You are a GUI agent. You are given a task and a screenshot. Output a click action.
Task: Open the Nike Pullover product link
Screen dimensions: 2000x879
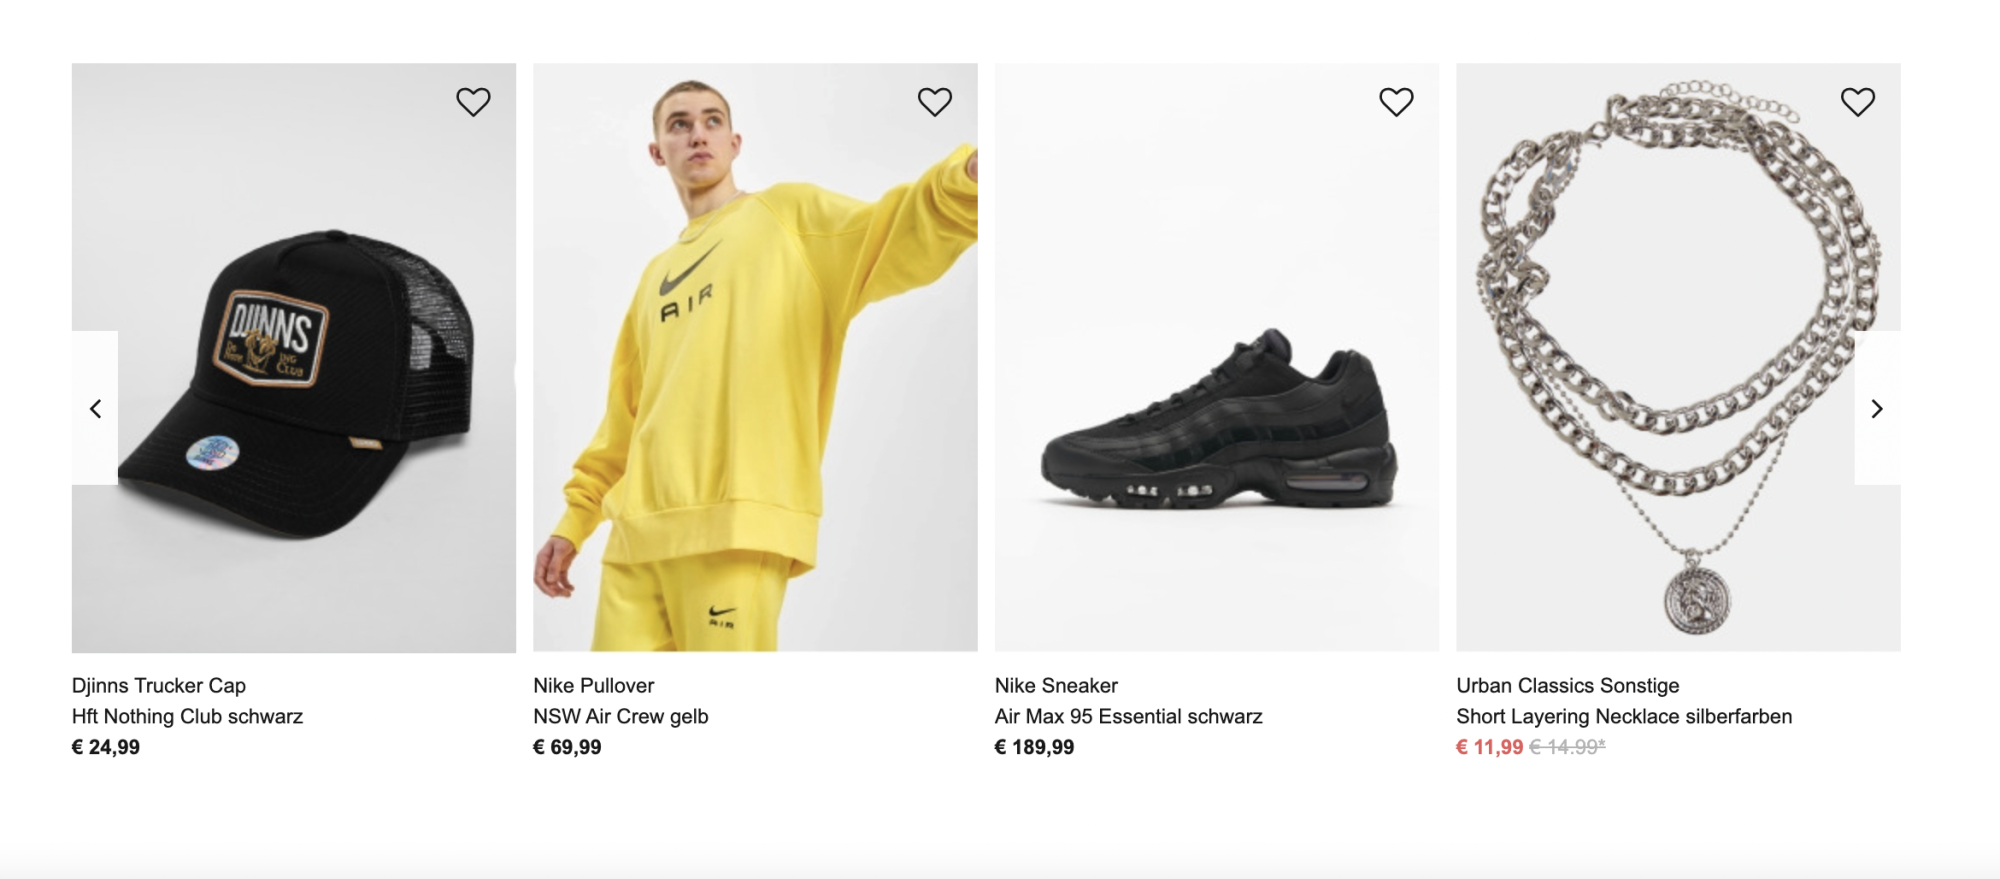[x=593, y=686]
